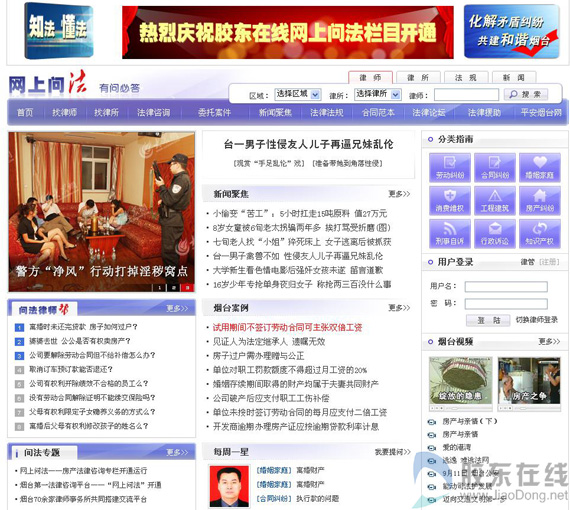Click 我要提问 link in 每周一星
This screenshot has width=570, height=510.
pyautogui.click(x=393, y=452)
